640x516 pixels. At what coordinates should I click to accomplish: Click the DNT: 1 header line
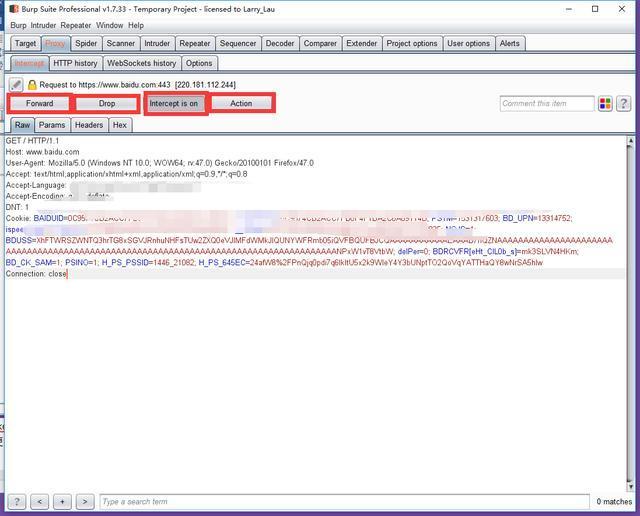[x=17, y=207]
